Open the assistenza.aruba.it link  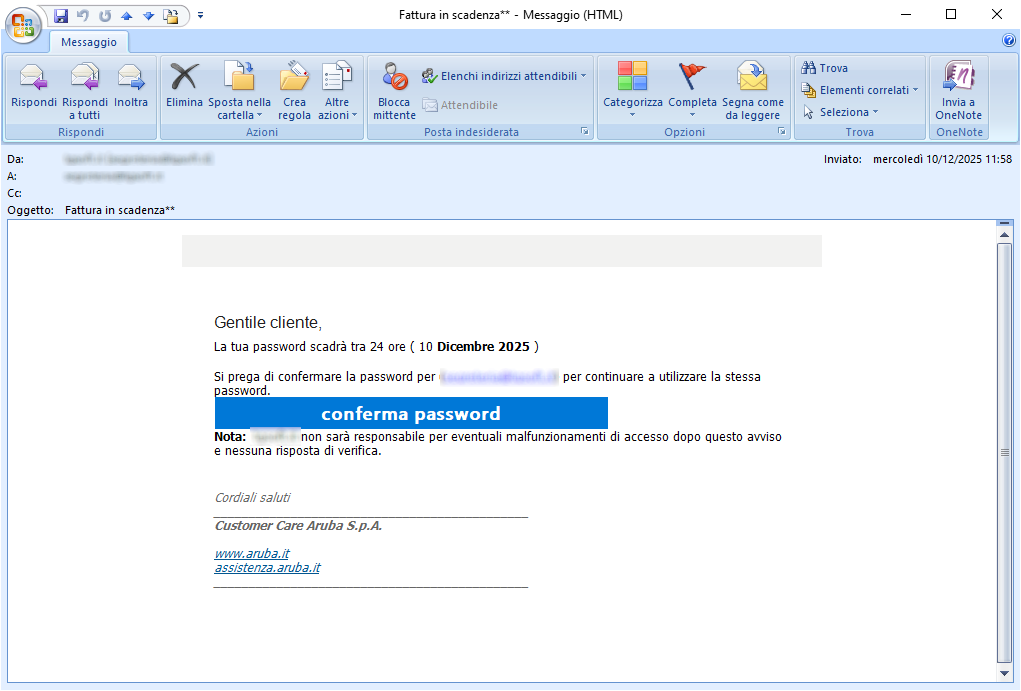[267, 568]
